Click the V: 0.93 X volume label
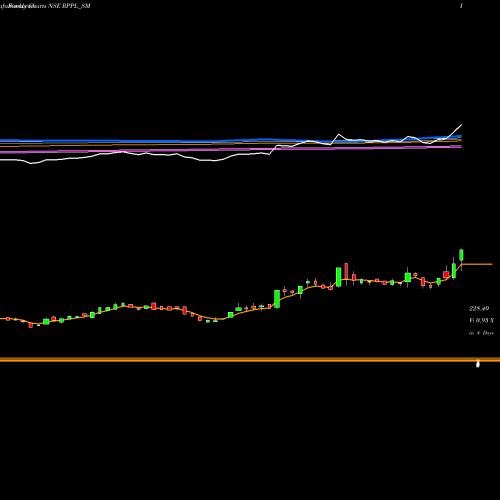The image size is (500, 500). (481, 320)
